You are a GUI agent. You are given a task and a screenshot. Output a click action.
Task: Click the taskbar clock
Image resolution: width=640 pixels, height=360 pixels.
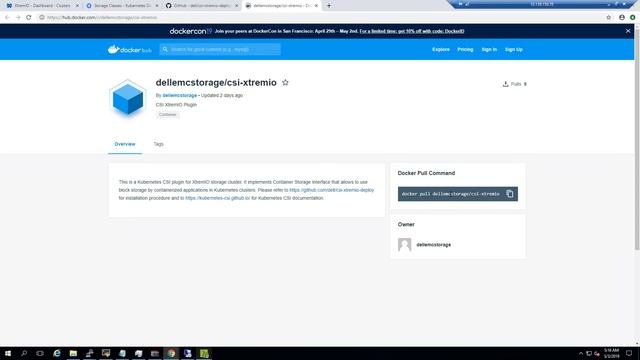click(x=611, y=353)
